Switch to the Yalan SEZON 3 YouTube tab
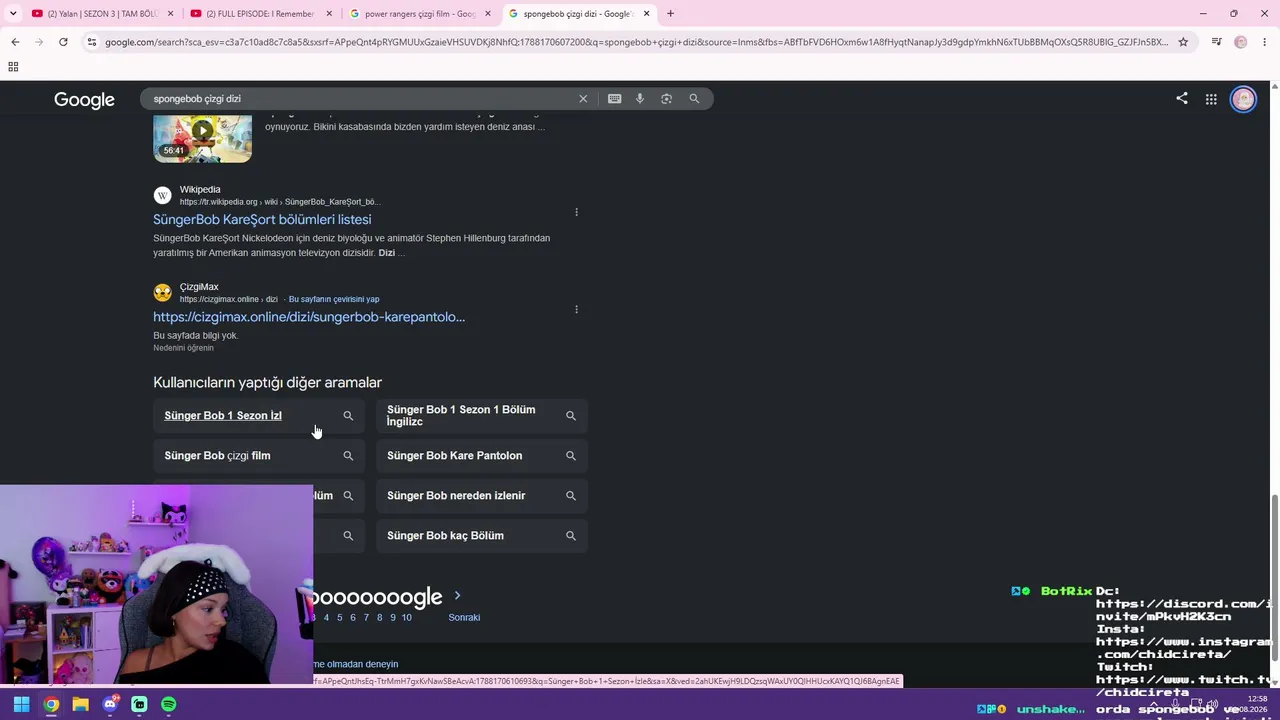This screenshot has height=720, width=1280. point(102,14)
